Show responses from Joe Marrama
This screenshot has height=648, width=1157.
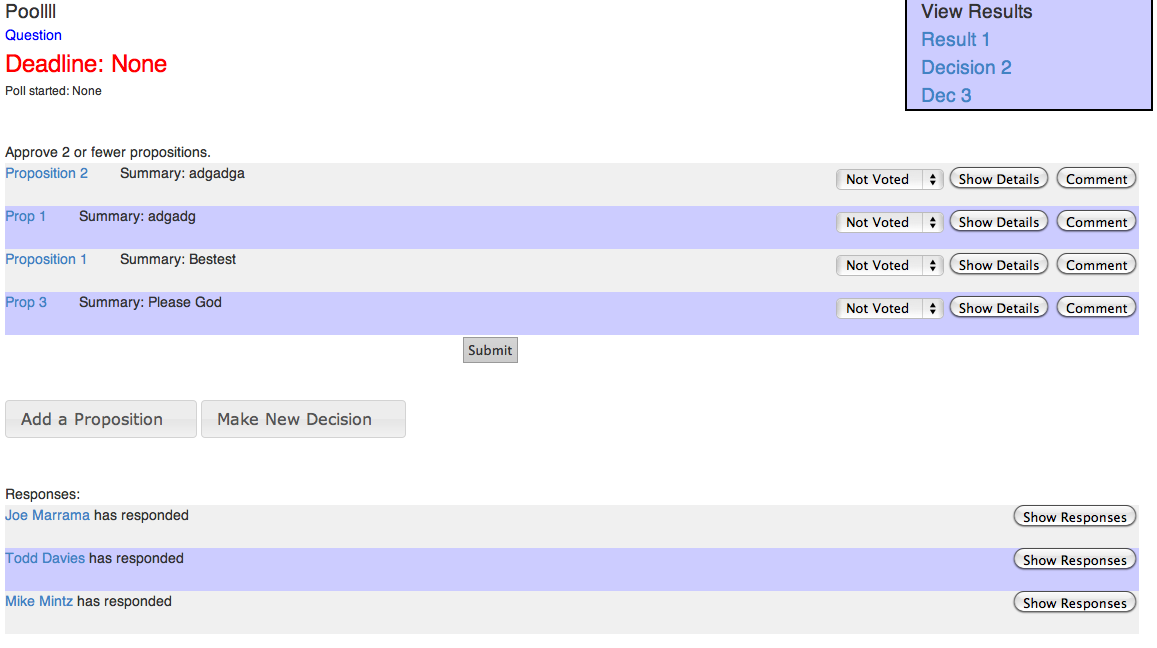pos(1074,518)
